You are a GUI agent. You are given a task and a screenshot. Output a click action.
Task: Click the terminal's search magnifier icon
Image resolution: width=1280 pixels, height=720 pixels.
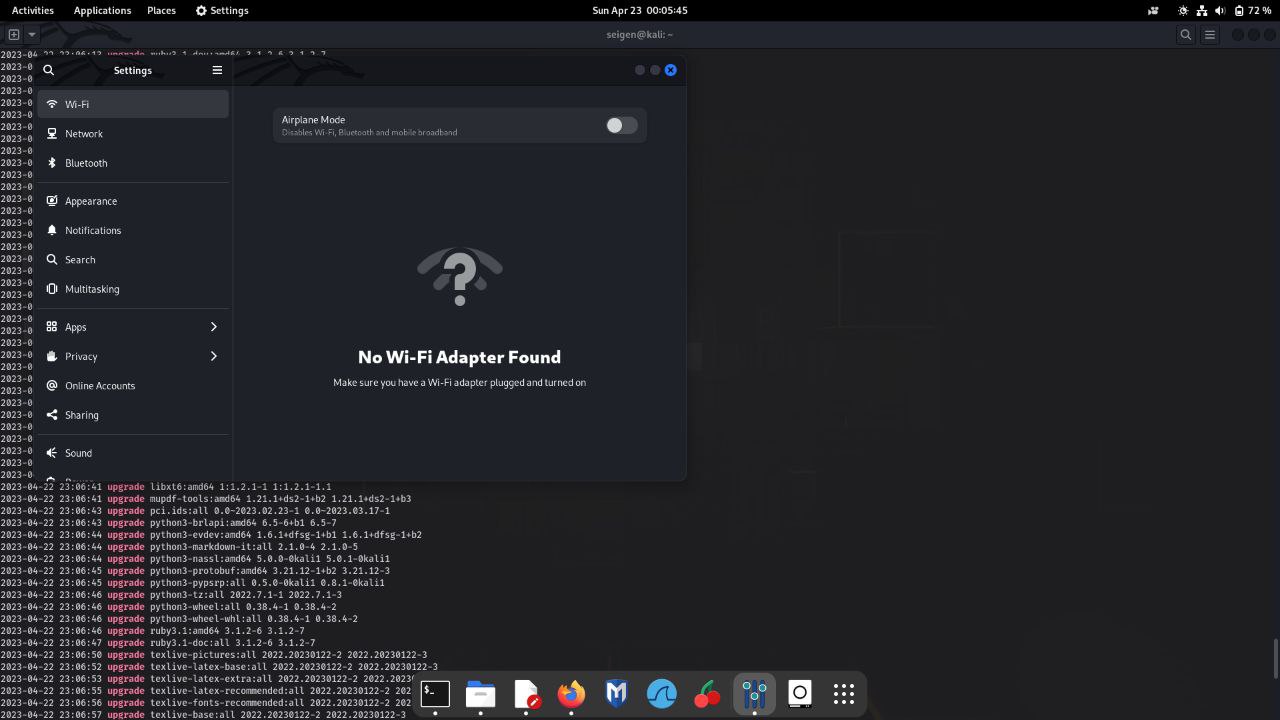coord(1185,34)
